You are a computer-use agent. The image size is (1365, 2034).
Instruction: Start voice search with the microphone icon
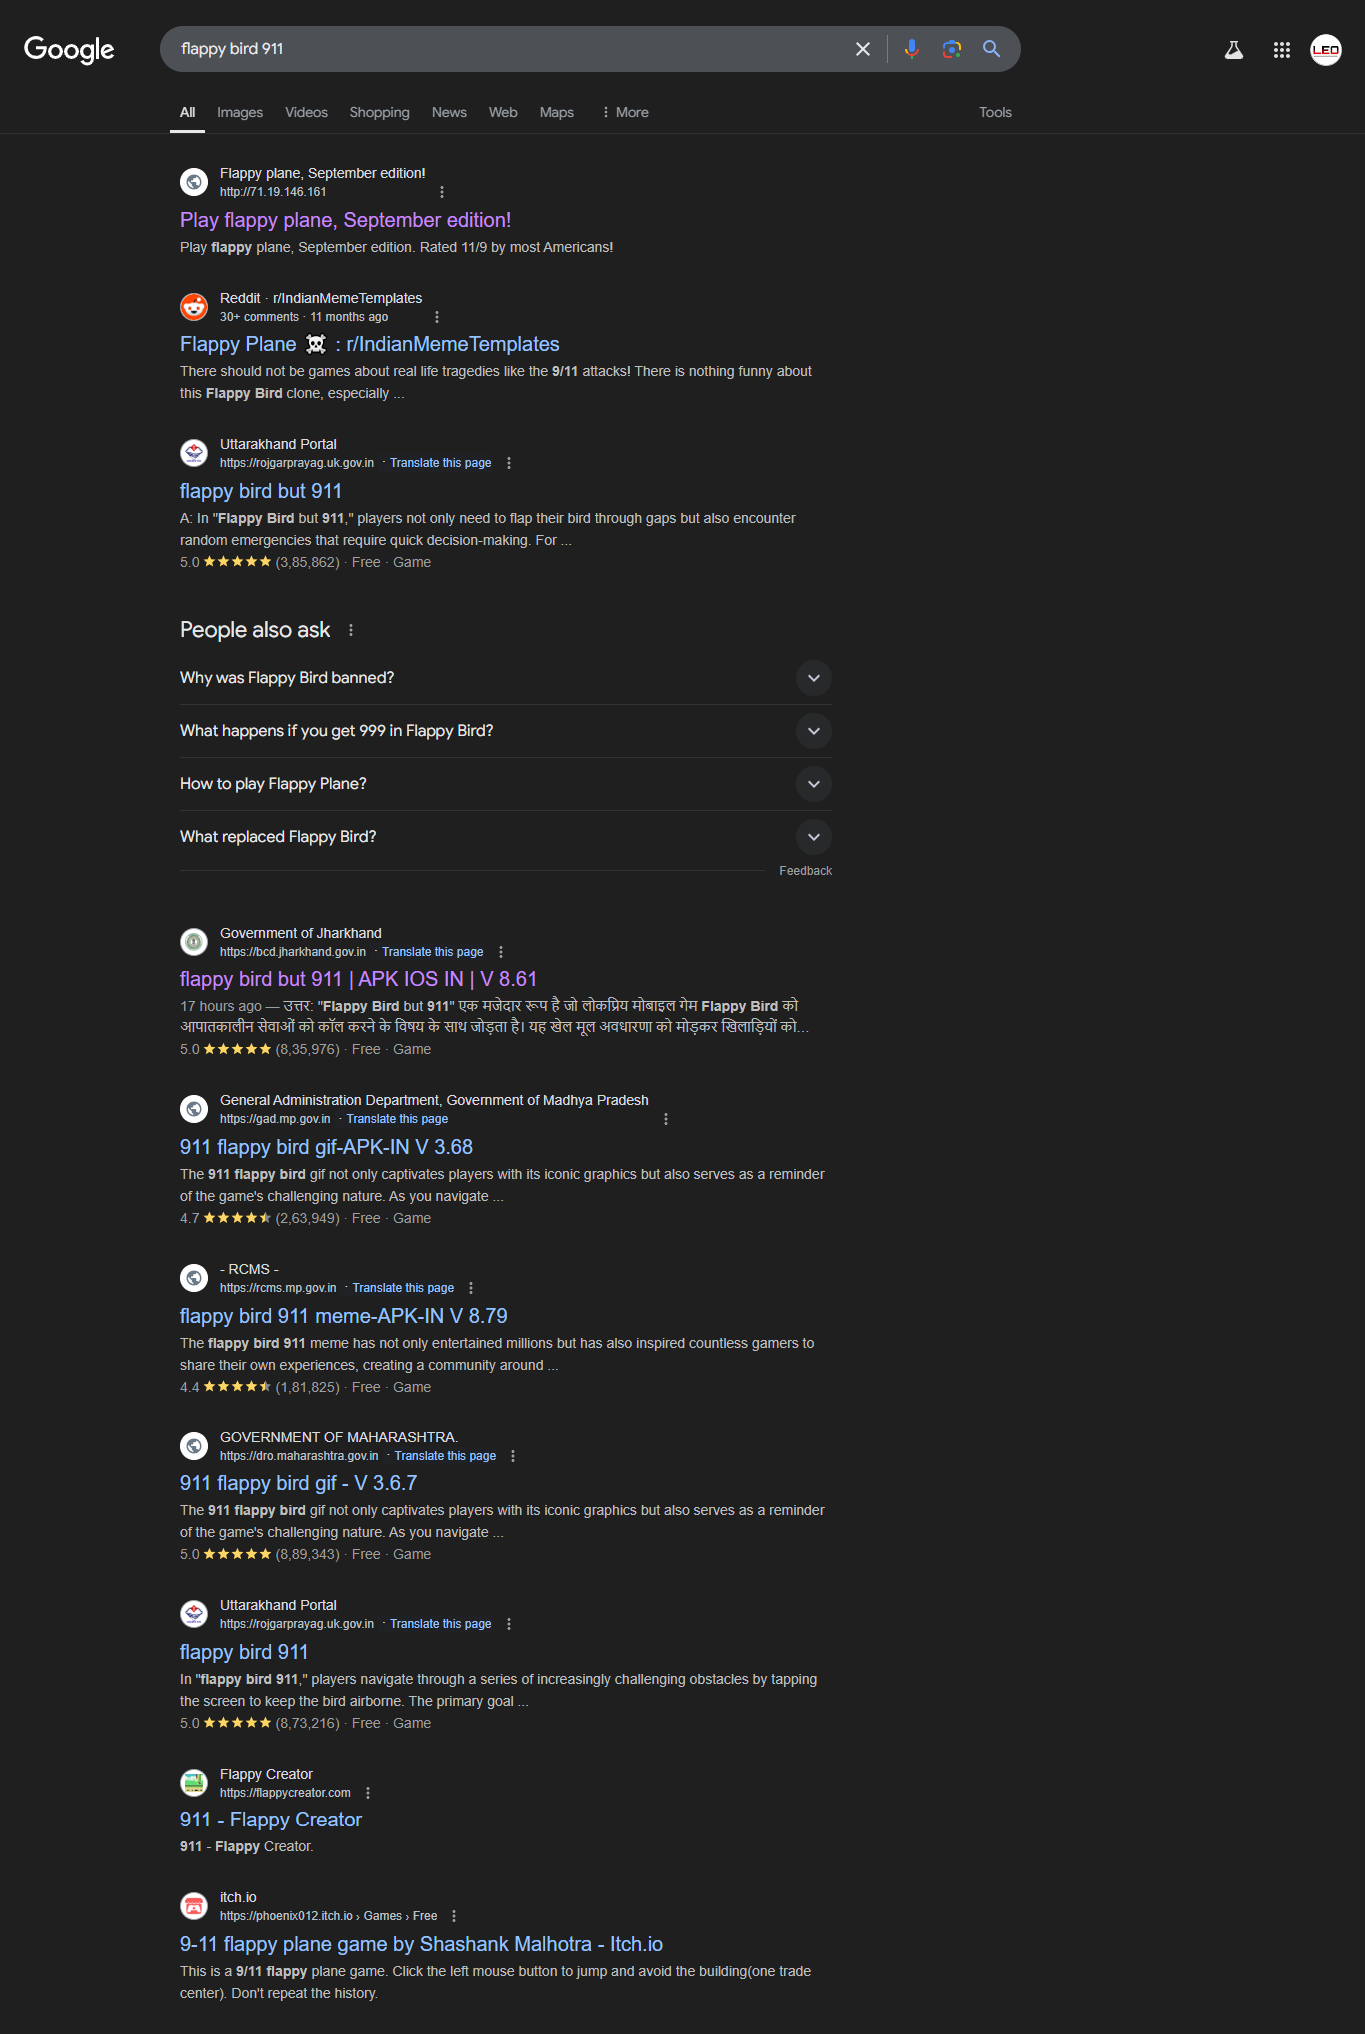911,49
